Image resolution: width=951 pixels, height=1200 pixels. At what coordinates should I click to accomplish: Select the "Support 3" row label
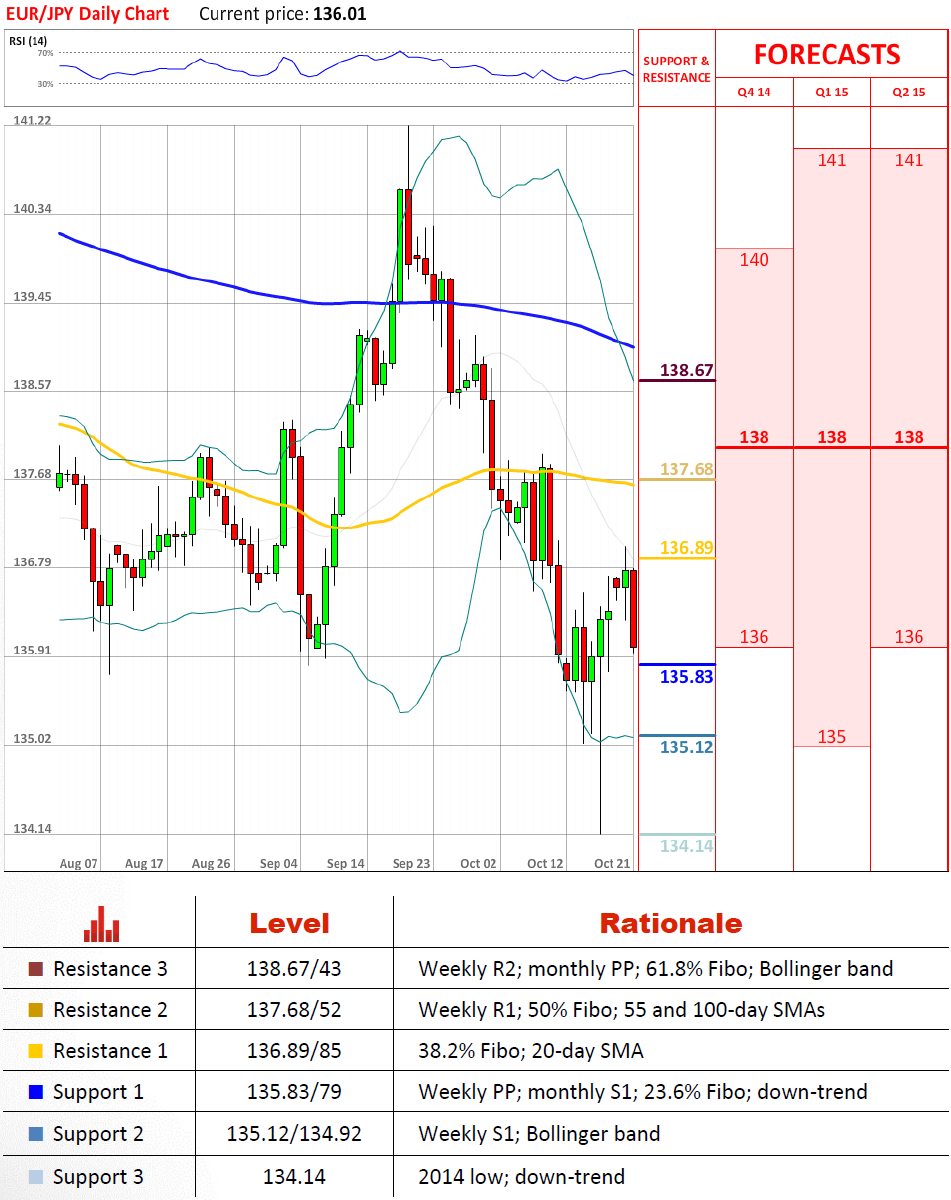coord(98,1177)
